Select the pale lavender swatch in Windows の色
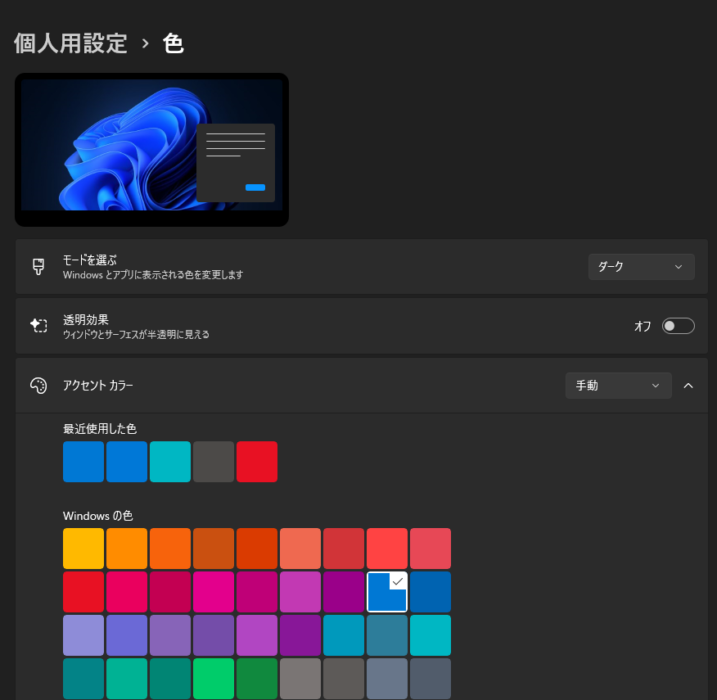The height and width of the screenshot is (700, 717). 83,635
